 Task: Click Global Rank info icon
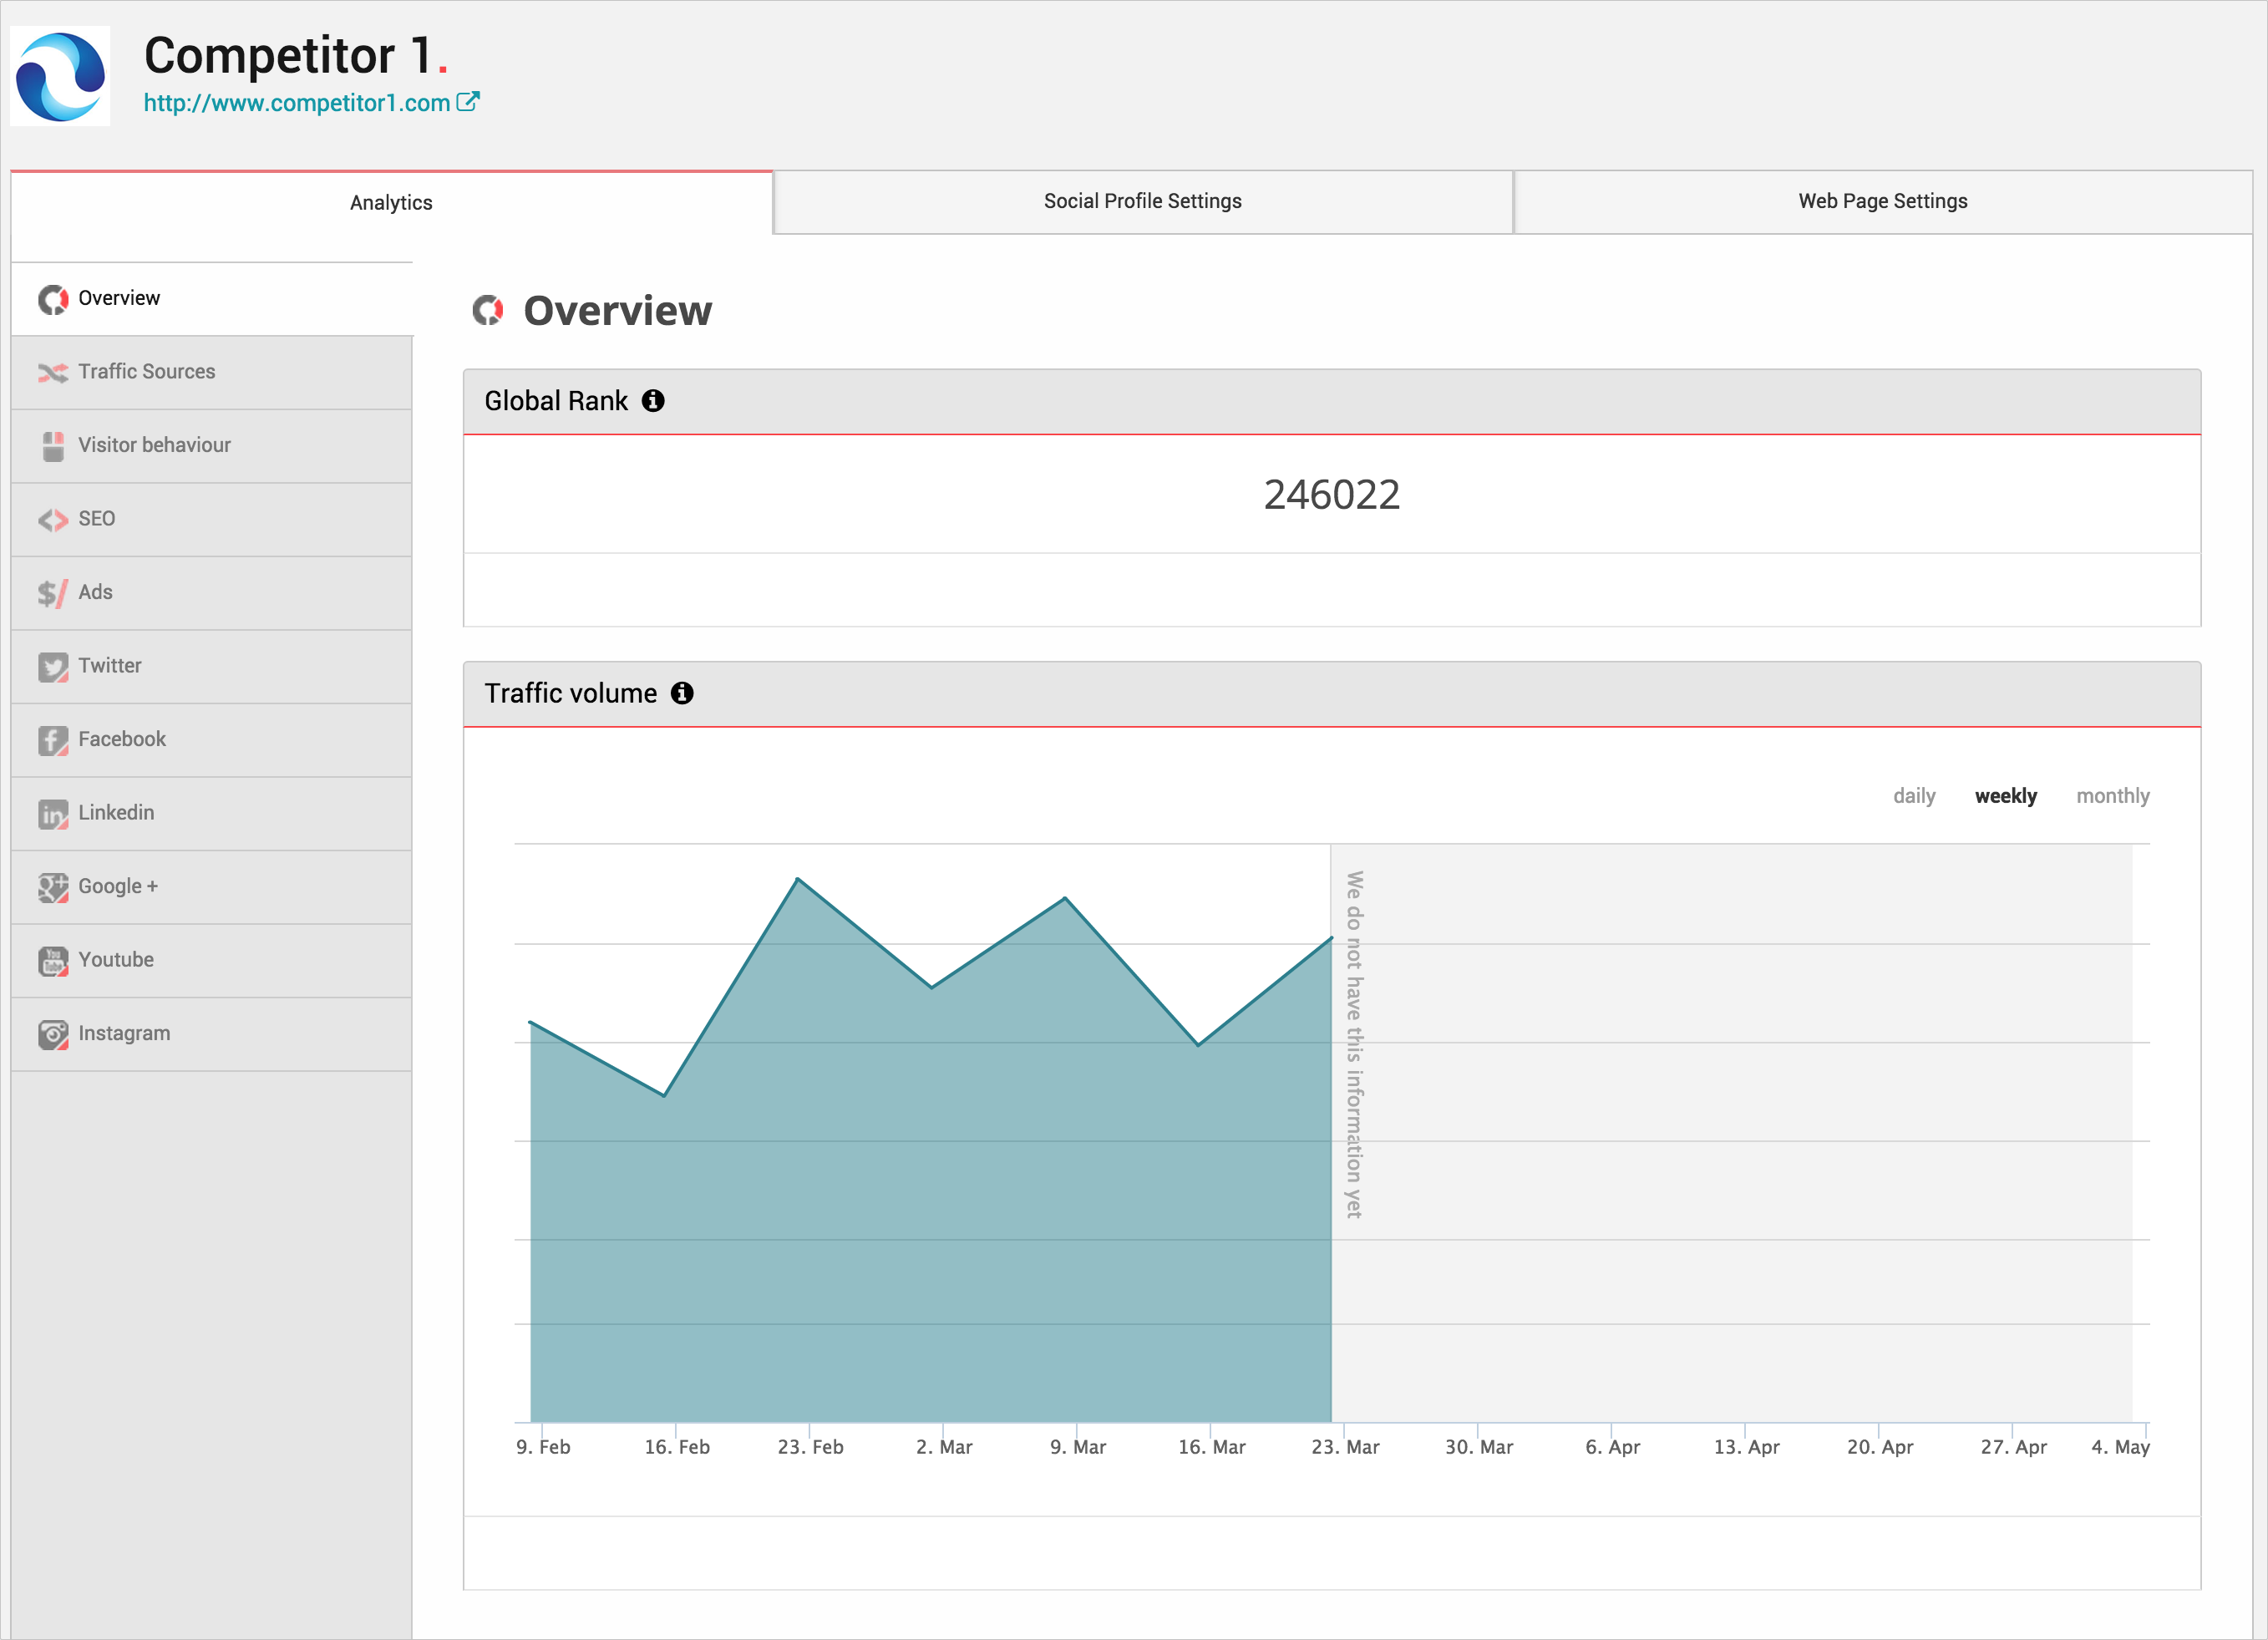click(653, 401)
